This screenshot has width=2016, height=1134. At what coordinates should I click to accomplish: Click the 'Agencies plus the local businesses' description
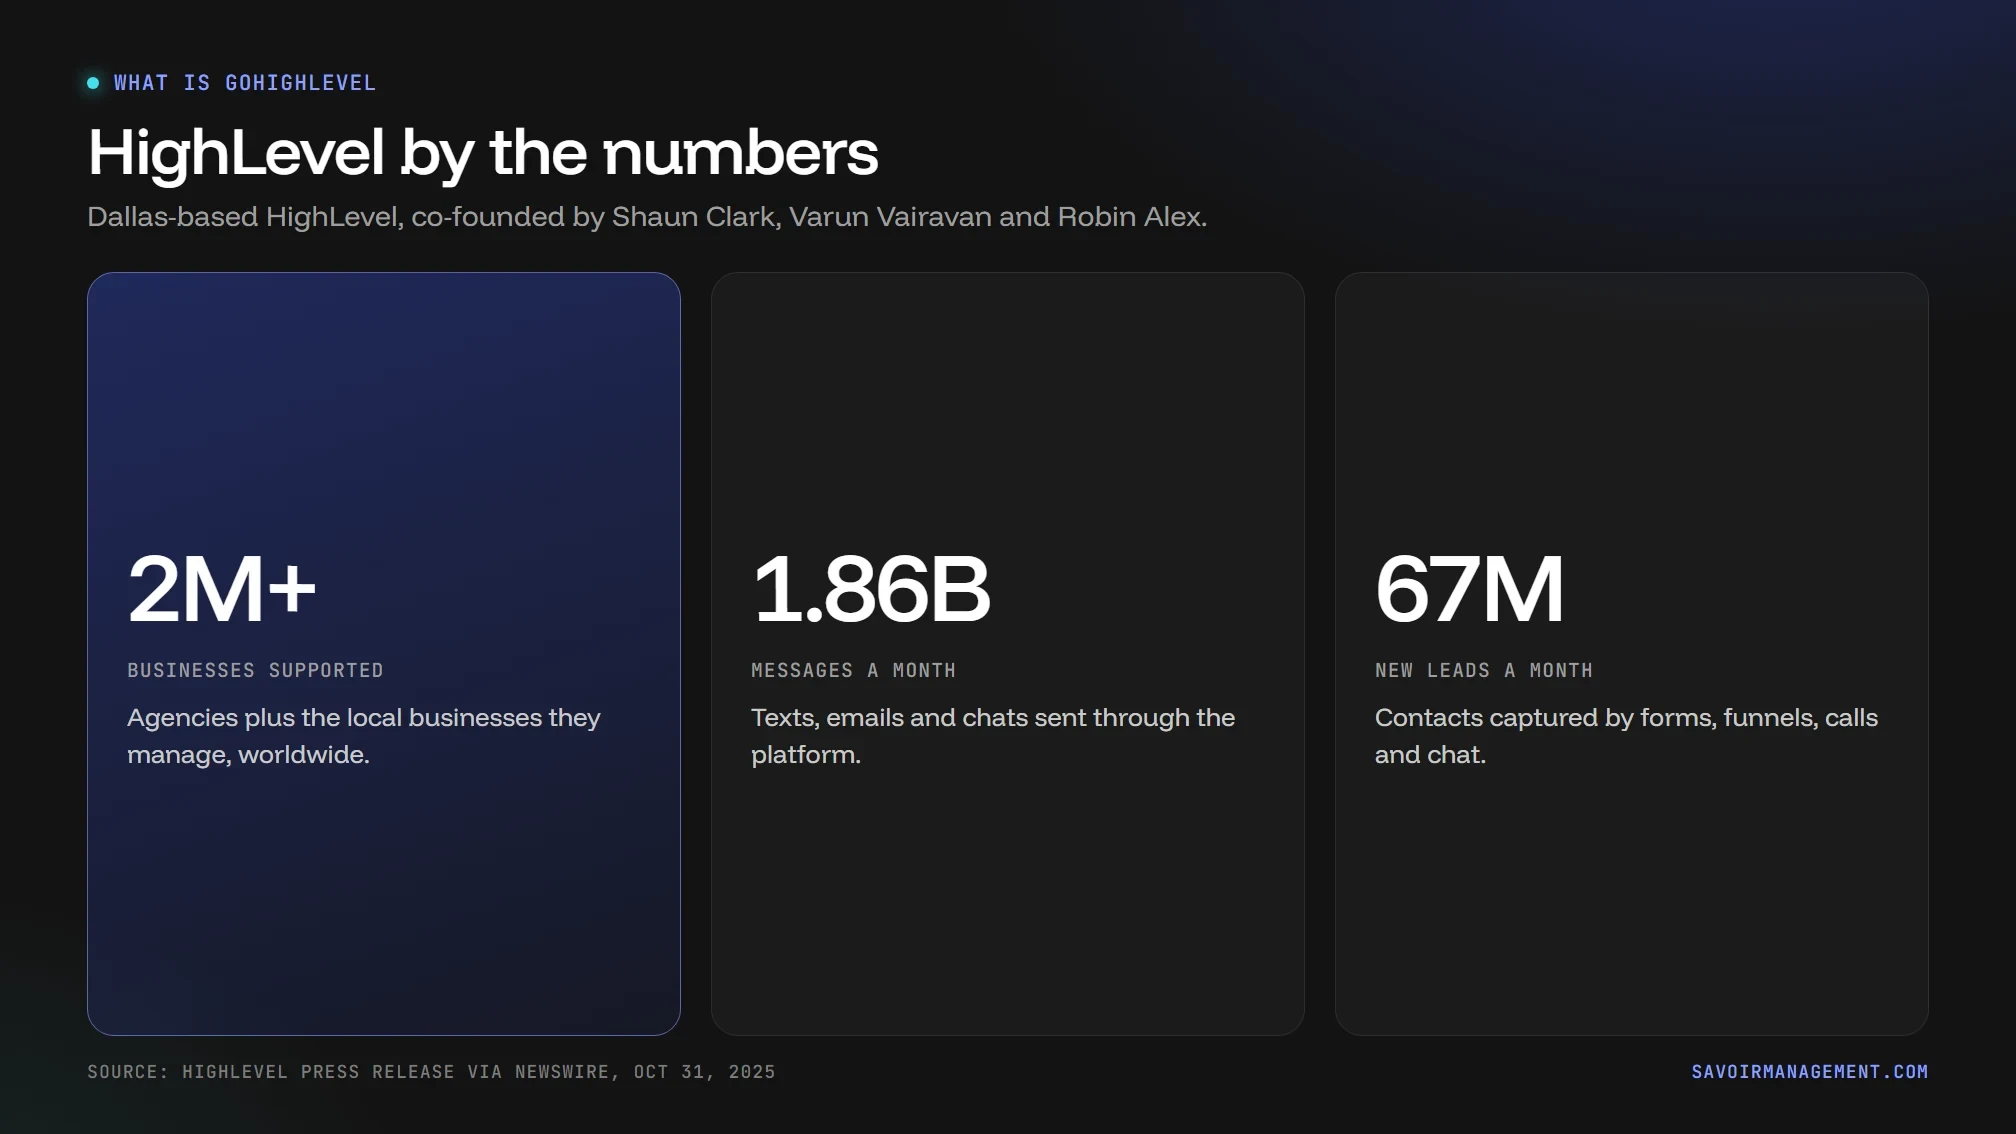click(x=364, y=736)
